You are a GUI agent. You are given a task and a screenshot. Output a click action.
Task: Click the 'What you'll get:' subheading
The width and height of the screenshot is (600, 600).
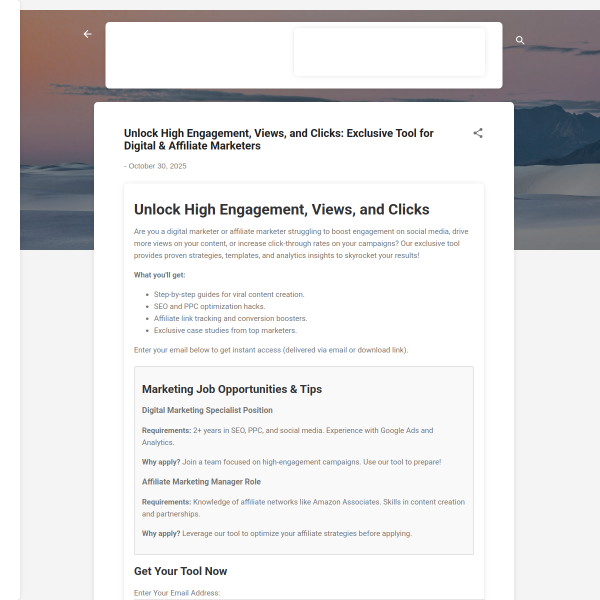coord(159,275)
